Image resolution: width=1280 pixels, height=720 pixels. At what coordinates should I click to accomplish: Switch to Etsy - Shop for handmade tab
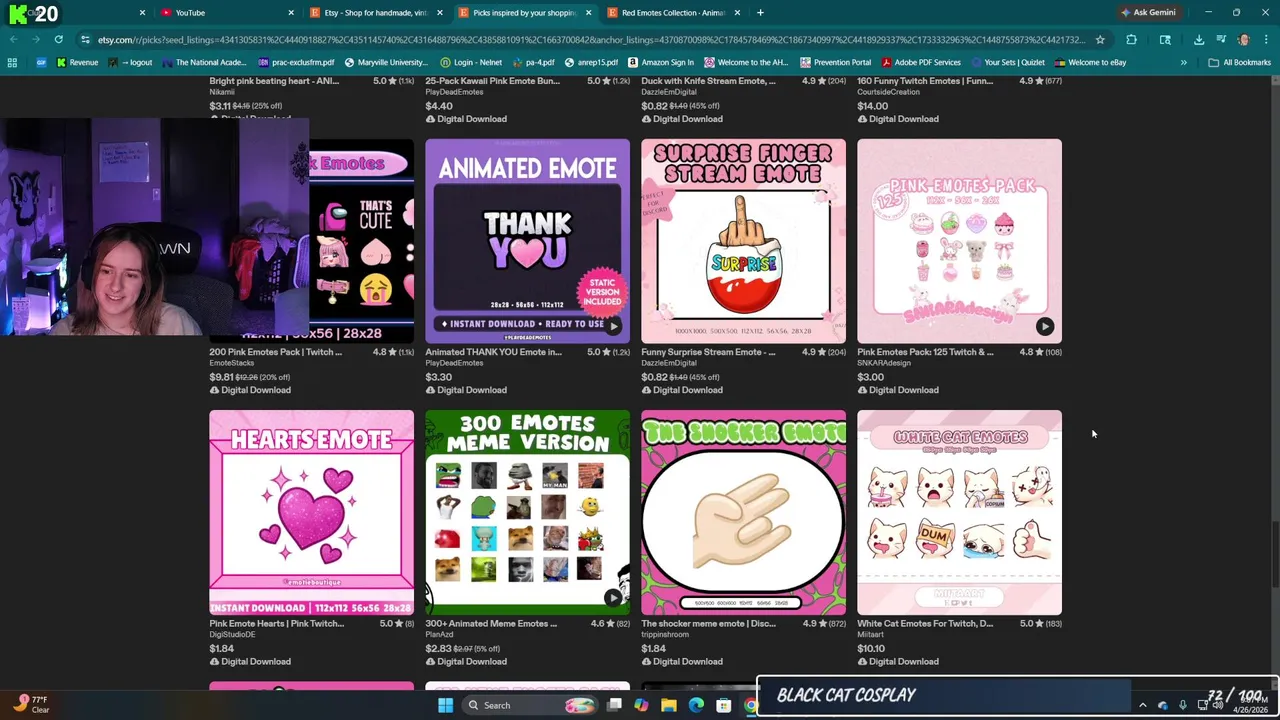coord(375,13)
